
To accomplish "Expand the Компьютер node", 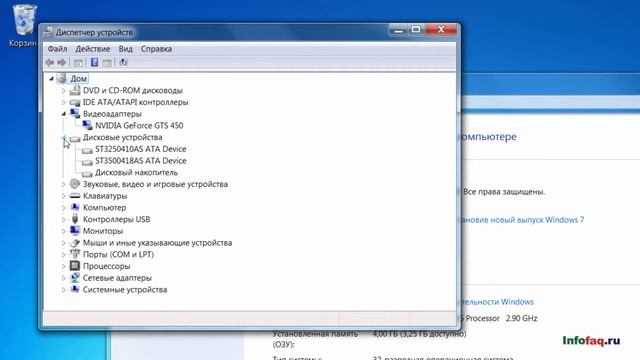I will 64,208.
